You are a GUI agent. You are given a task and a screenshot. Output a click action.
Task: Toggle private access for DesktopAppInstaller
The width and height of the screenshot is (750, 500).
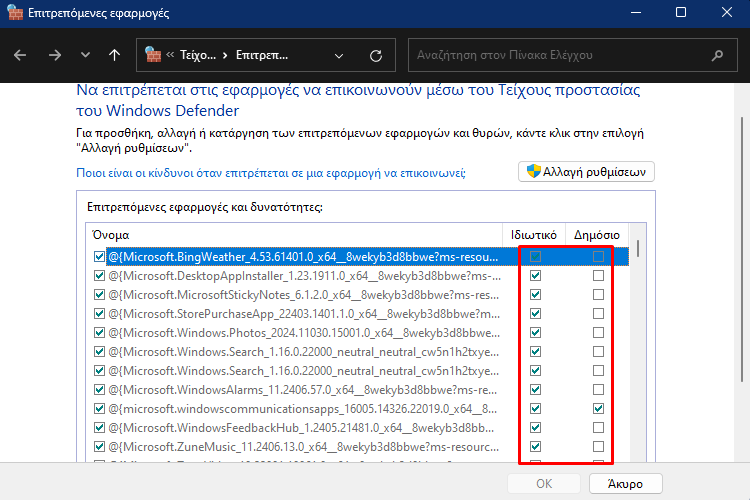[x=535, y=276]
